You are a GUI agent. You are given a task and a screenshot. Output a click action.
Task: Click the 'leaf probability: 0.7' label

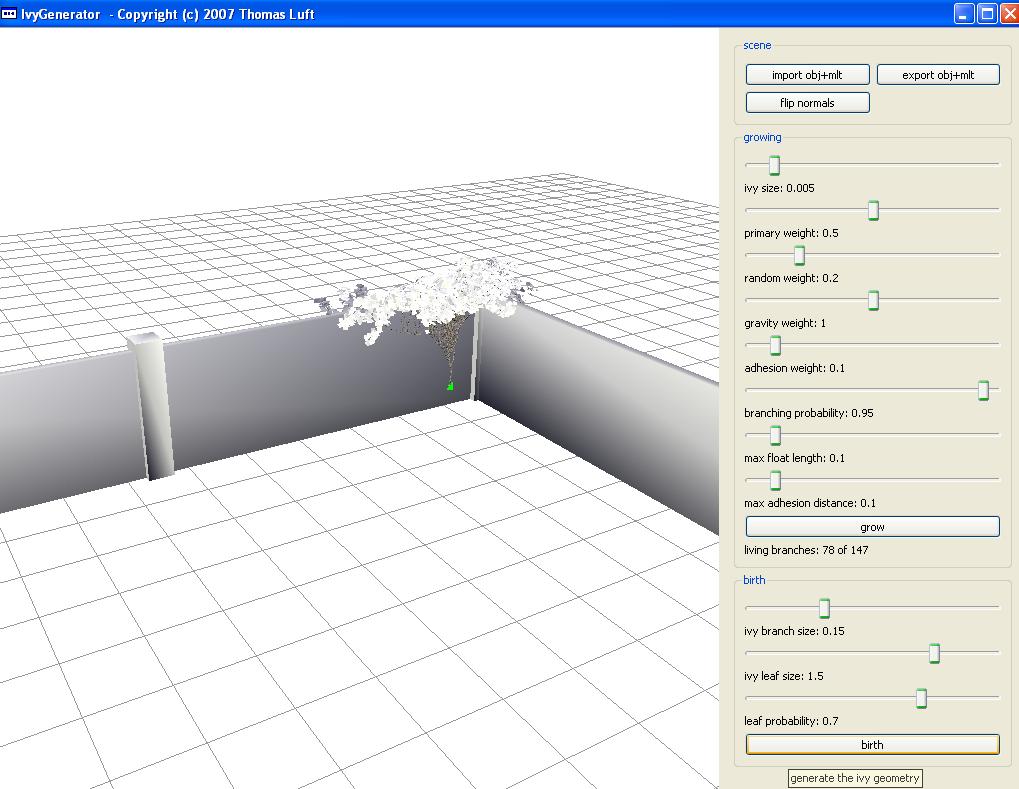pos(791,721)
